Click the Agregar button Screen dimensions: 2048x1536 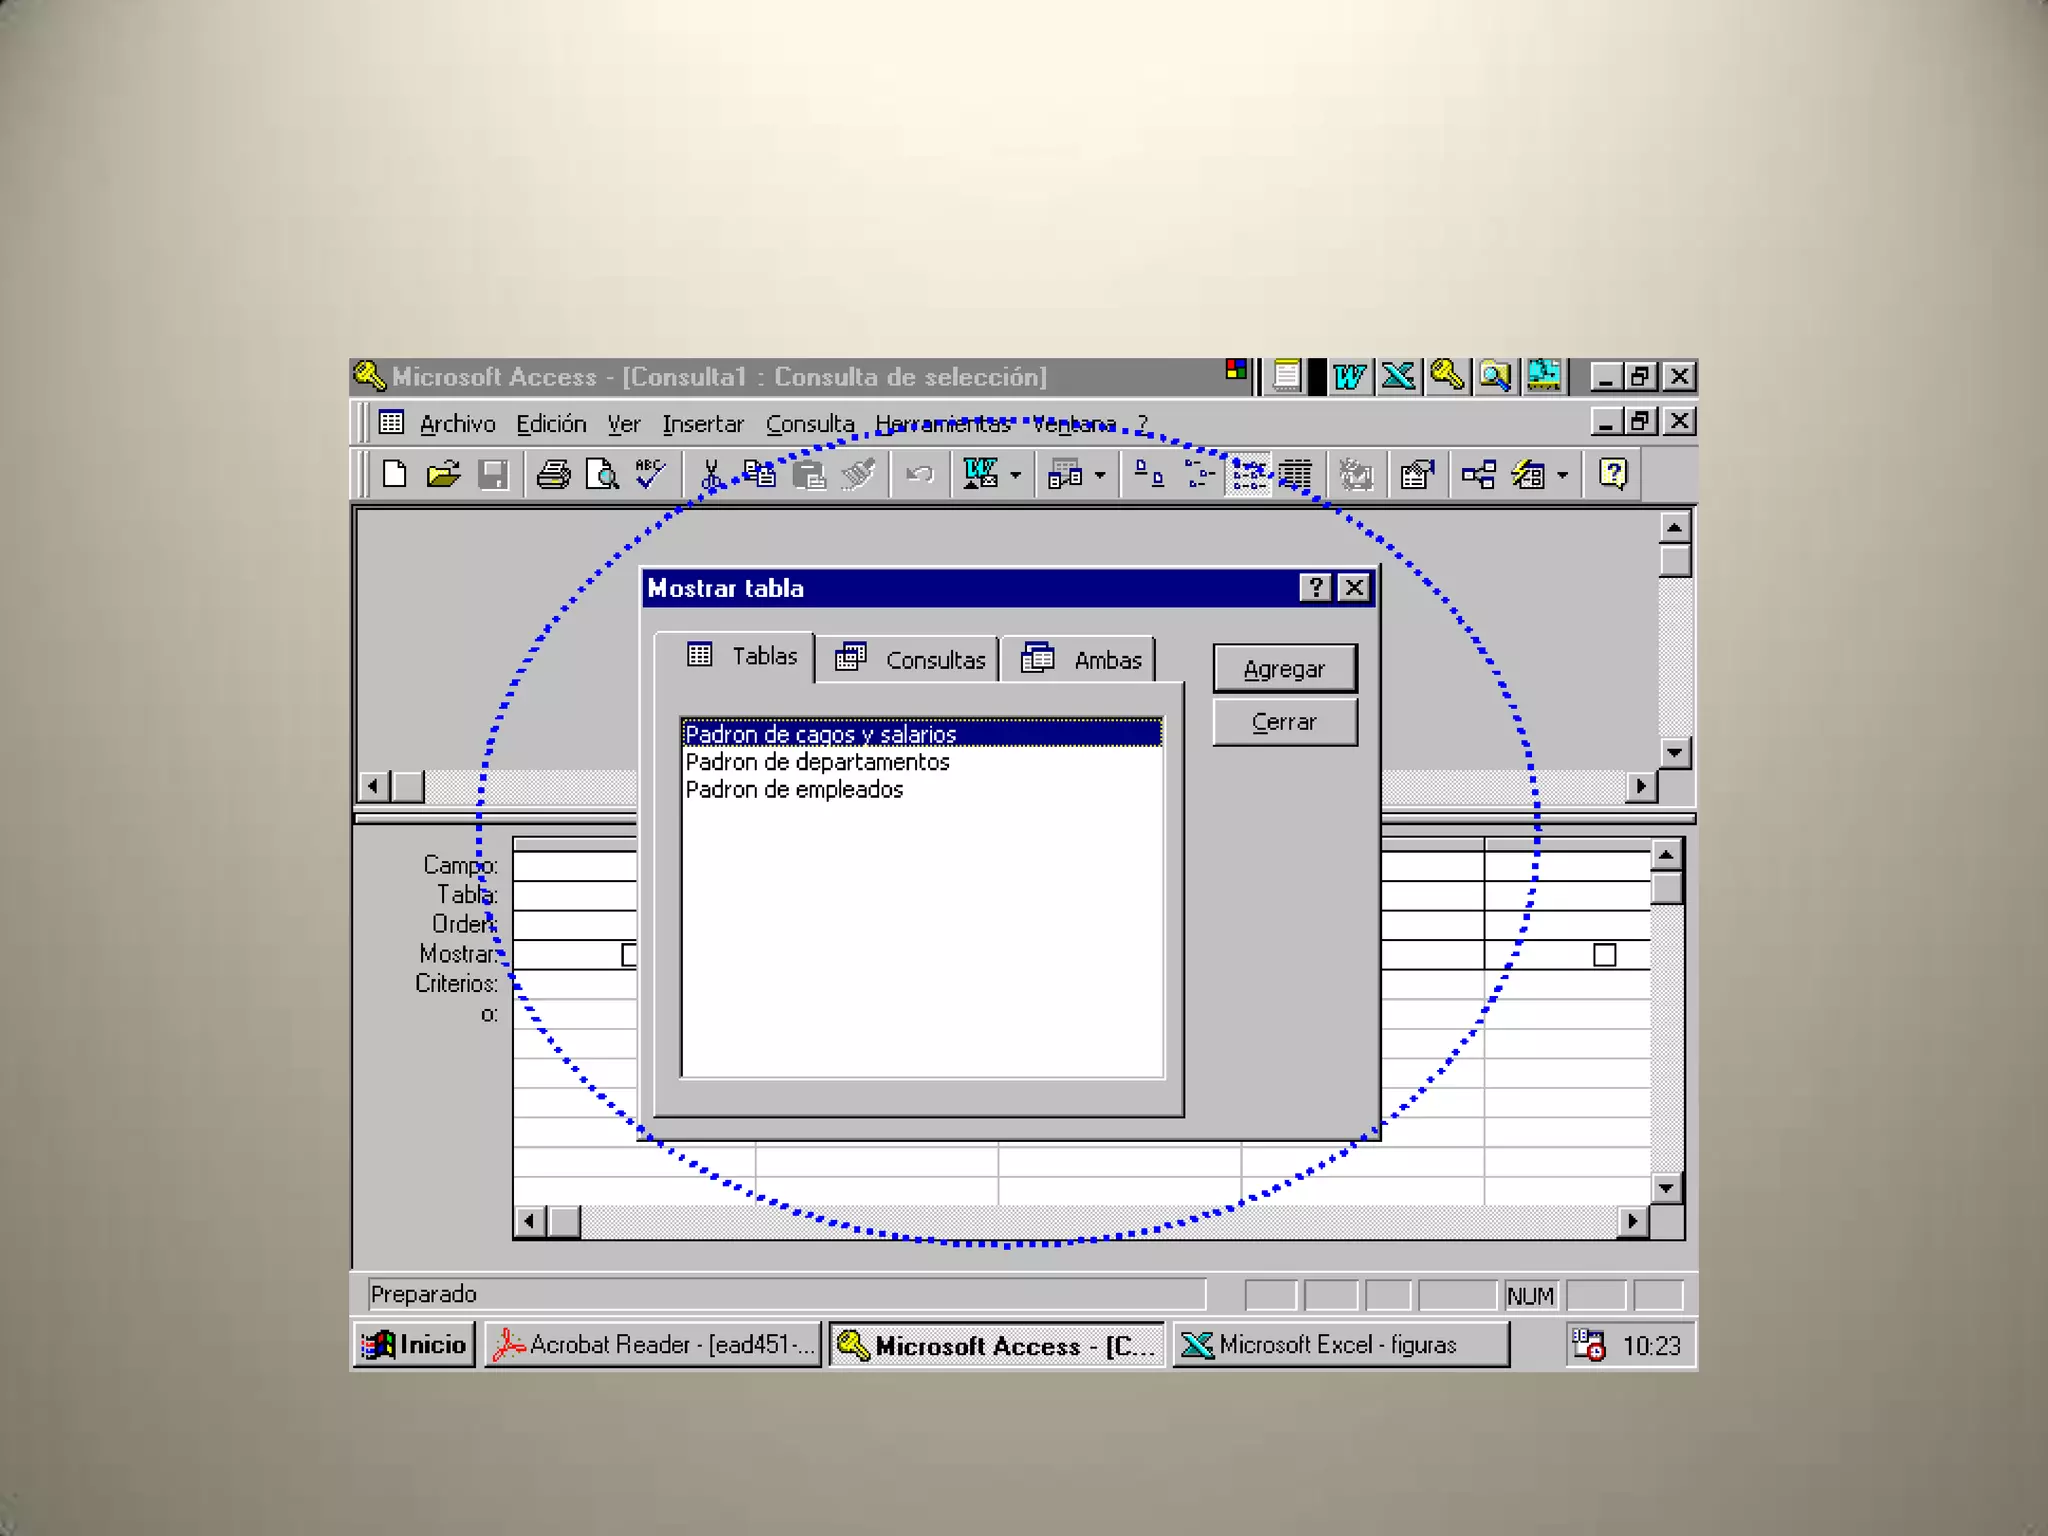click(x=1284, y=669)
